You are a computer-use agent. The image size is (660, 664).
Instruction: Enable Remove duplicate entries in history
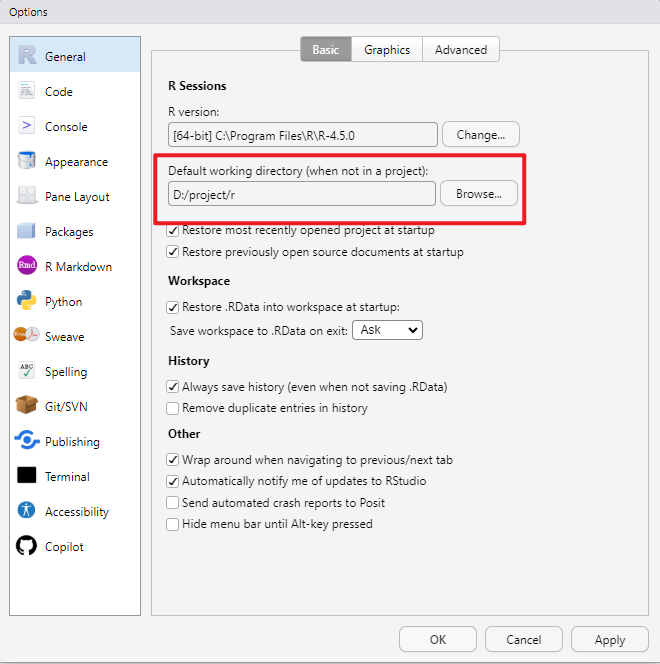(173, 408)
